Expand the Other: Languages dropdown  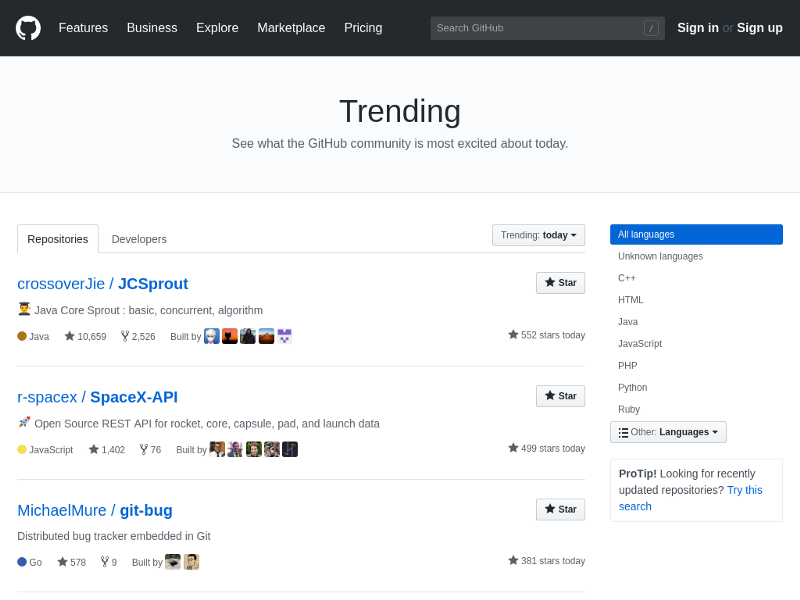pyautogui.click(x=668, y=432)
